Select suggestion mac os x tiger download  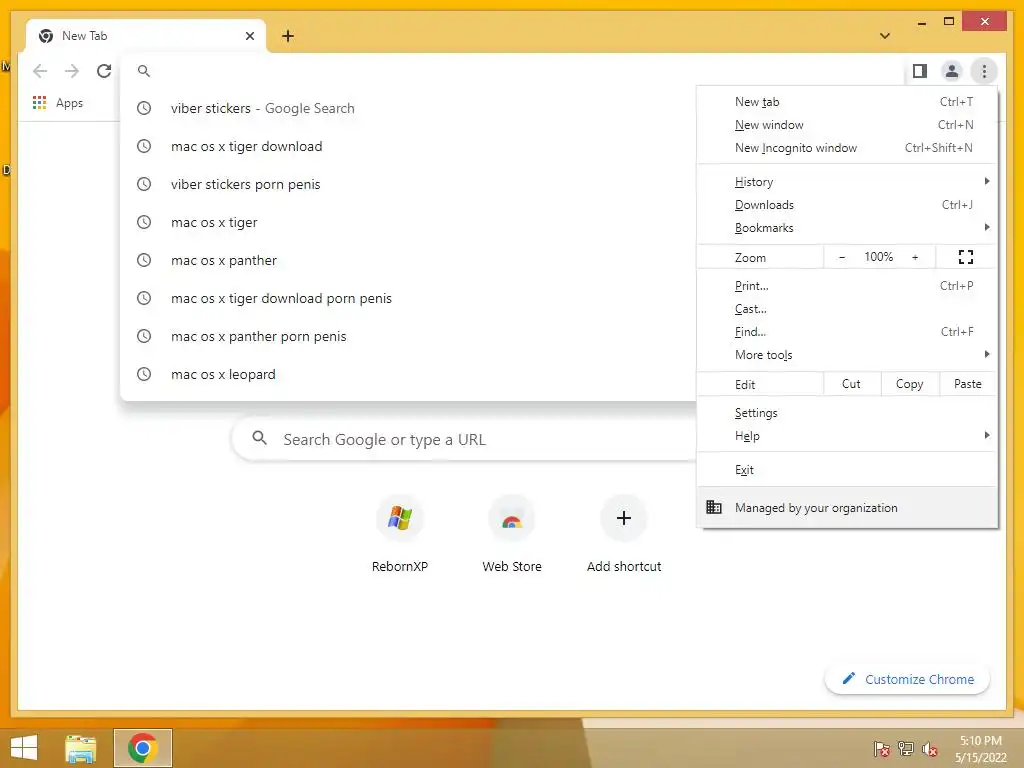pyautogui.click(x=408, y=146)
